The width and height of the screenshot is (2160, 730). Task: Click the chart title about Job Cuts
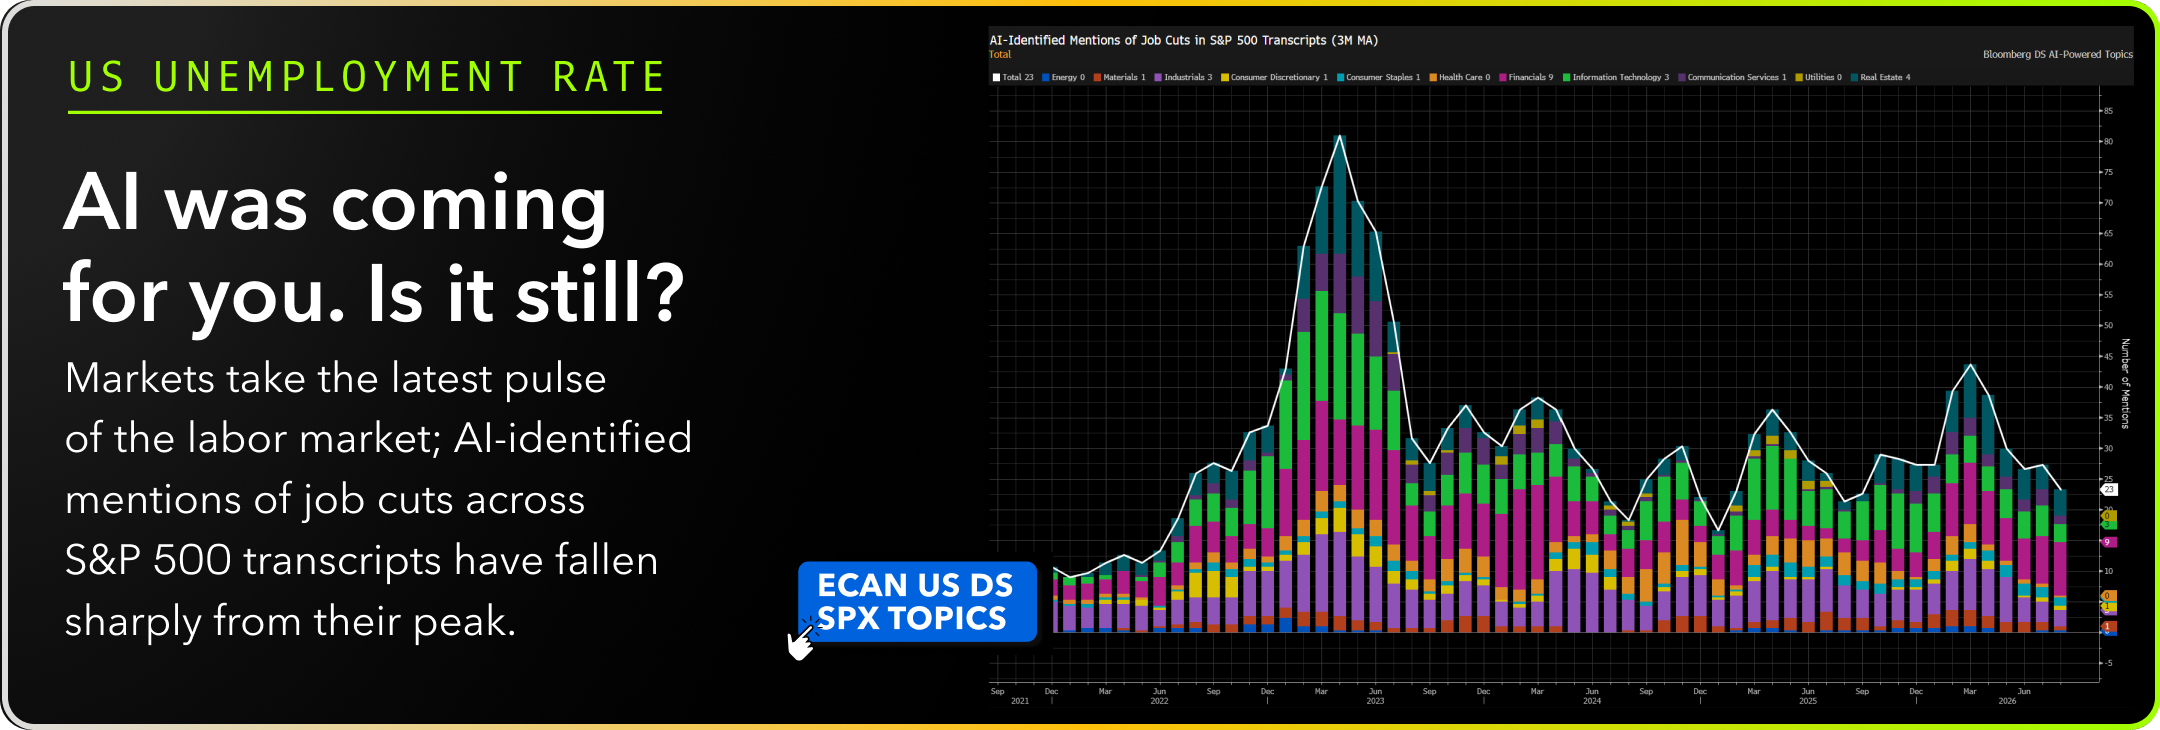1183,40
